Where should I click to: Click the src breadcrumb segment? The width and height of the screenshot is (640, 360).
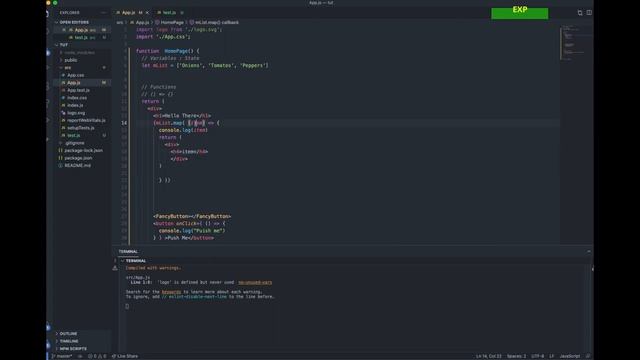[120, 22]
